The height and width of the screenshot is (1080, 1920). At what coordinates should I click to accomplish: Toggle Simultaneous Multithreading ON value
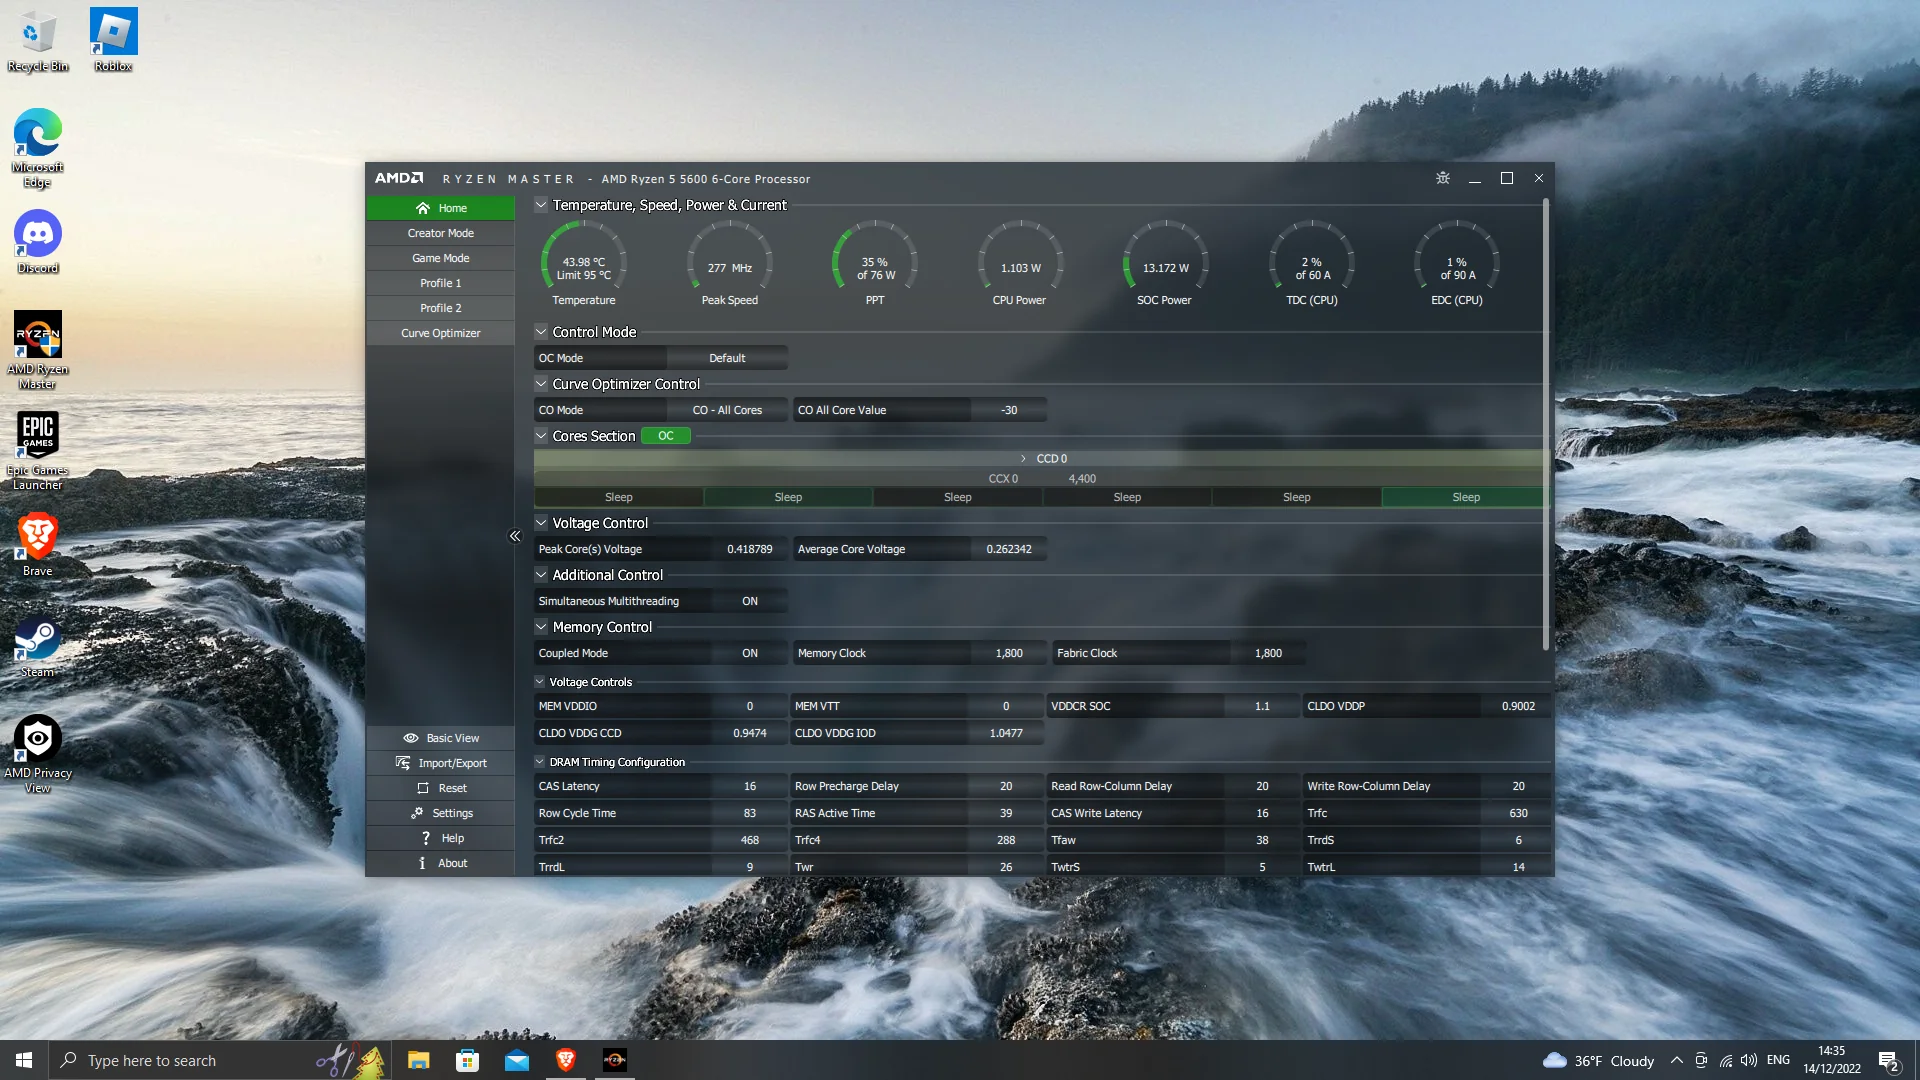coord(750,601)
